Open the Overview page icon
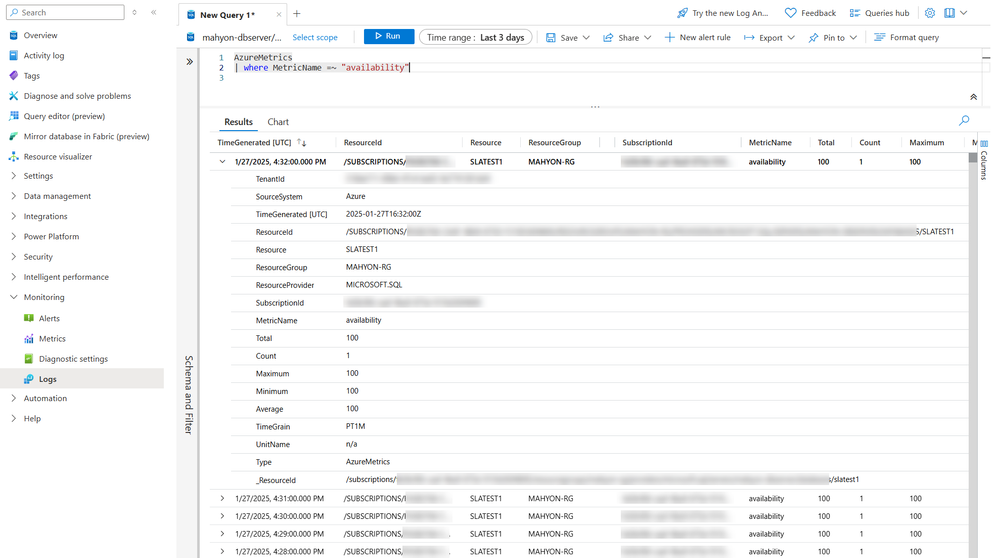The width and height of the screenshot is (999, 558). (13, 35)
